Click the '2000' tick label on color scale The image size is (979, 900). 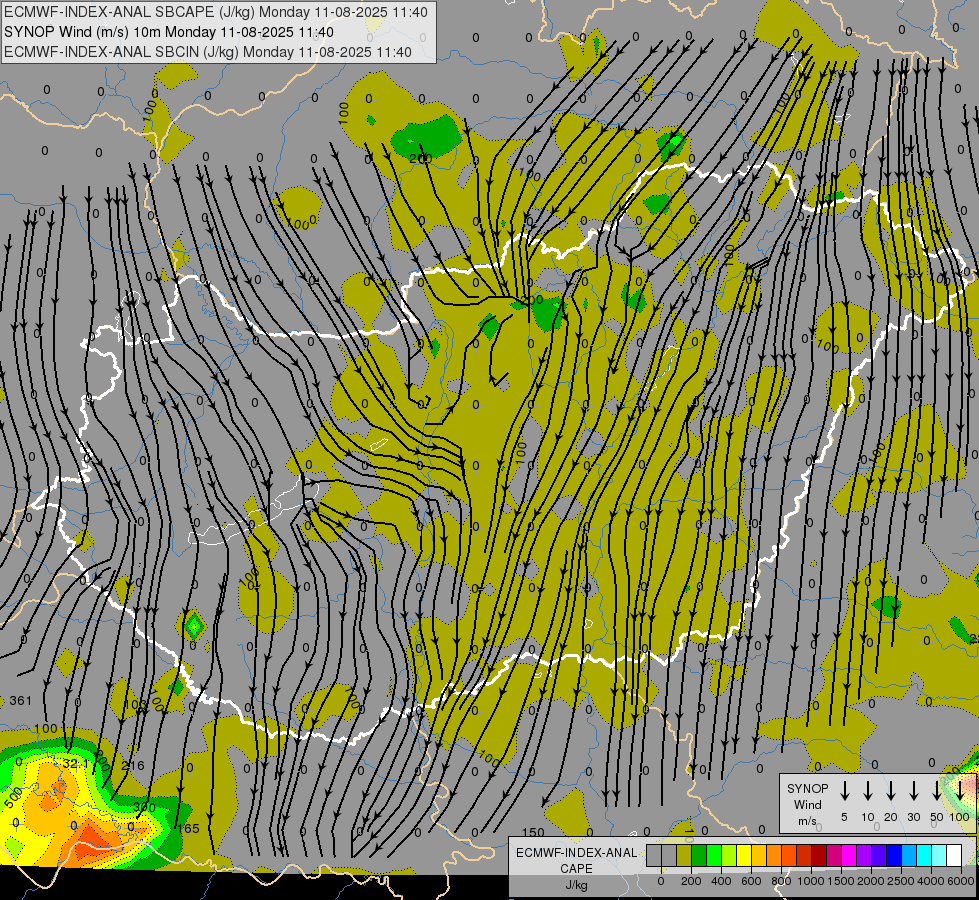point(871,881)
